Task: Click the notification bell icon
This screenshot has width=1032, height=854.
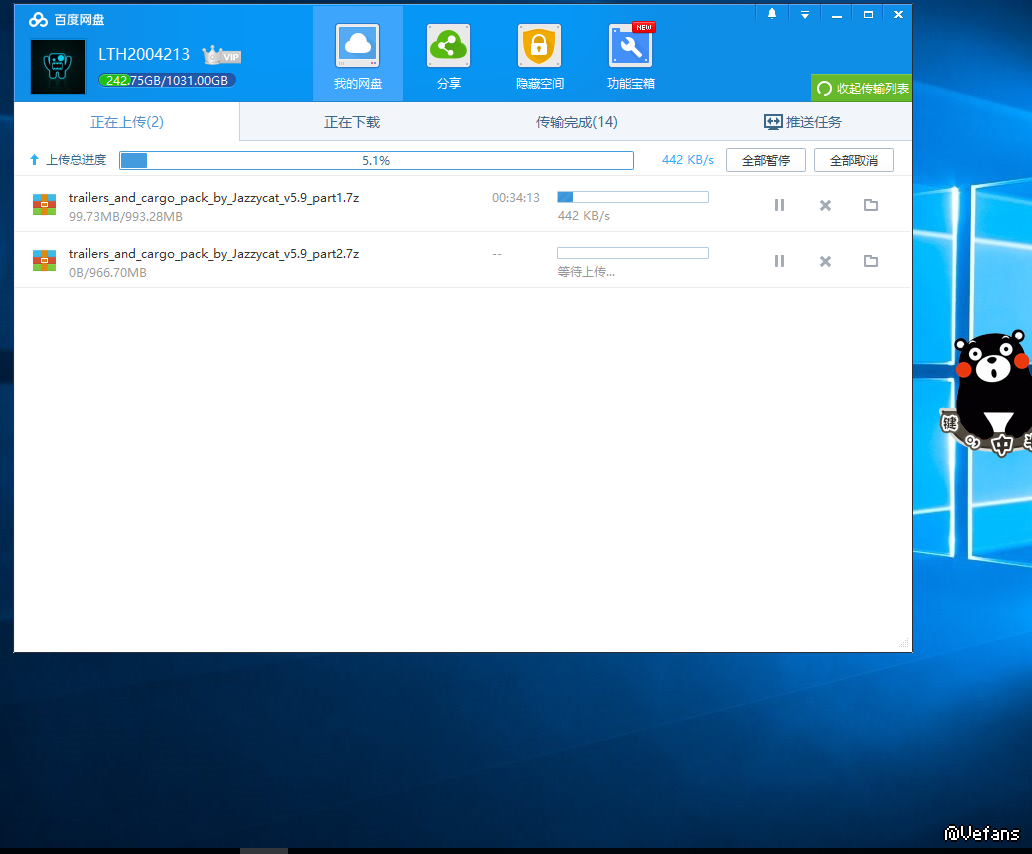Action: click(772, 14)
